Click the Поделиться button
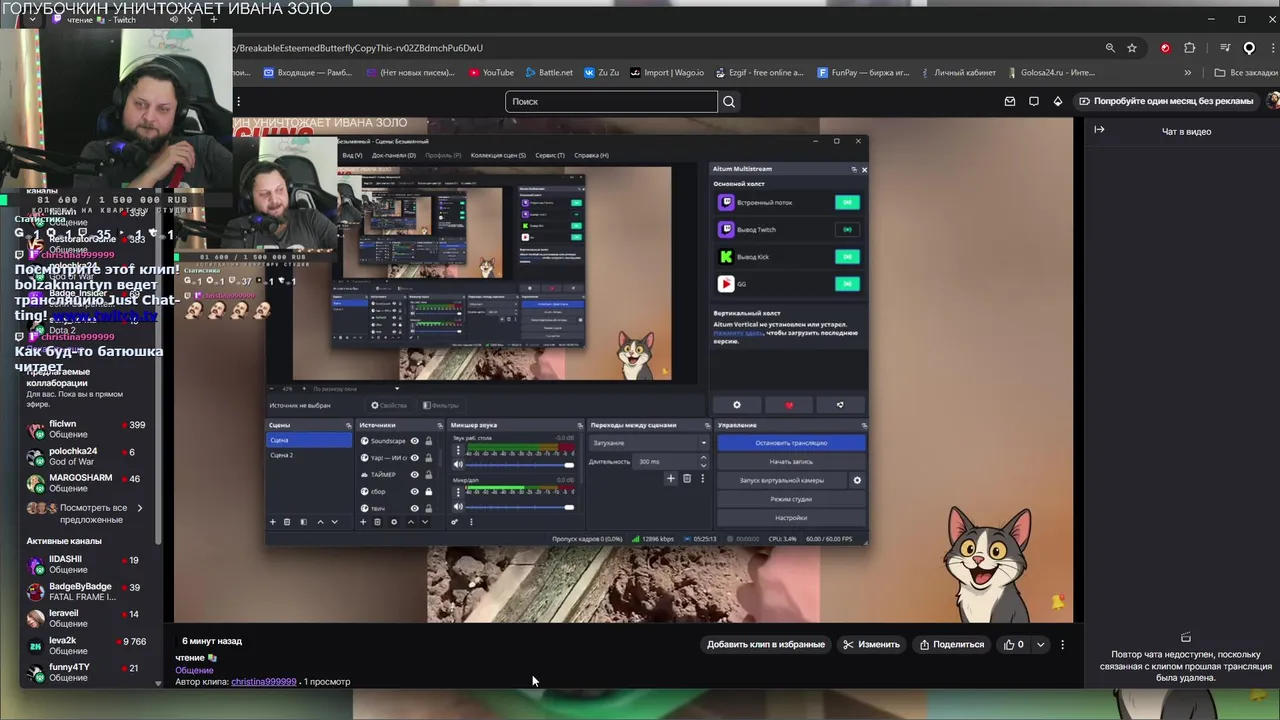 tap(952, 645)
